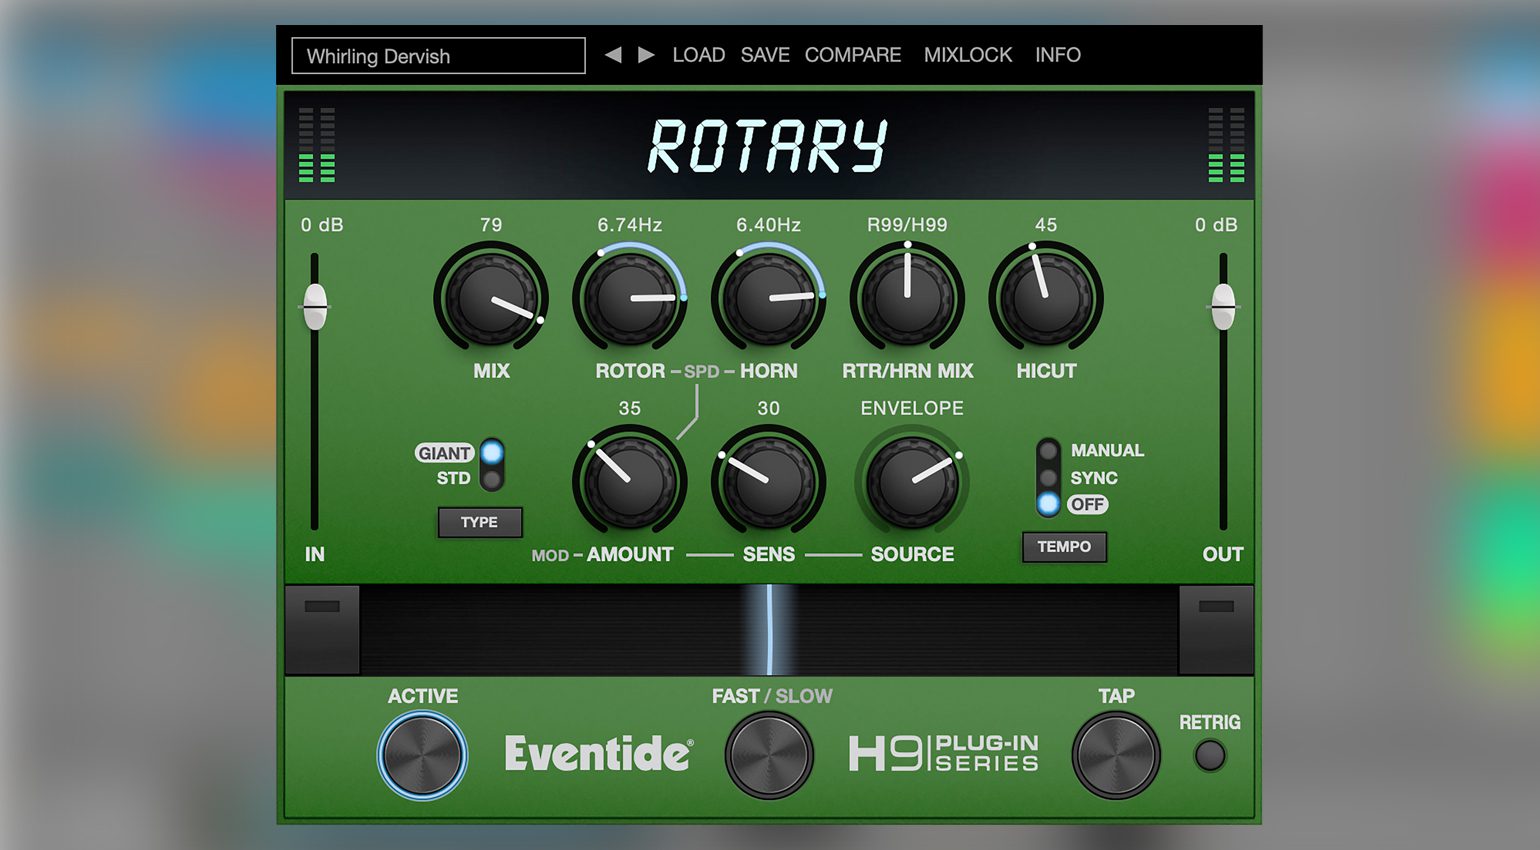Toggle the ACTIVE footswitch

pos(422,755)
